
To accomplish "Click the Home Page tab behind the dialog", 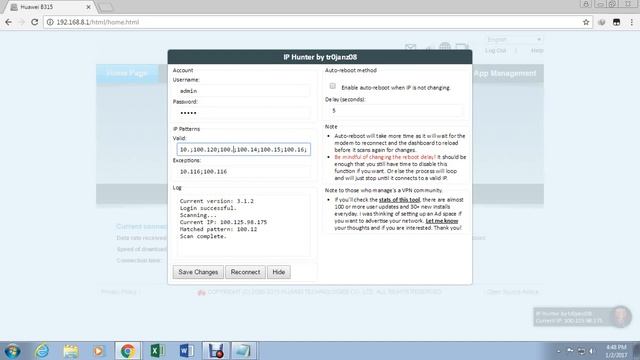I will click(x=127, y=73).
